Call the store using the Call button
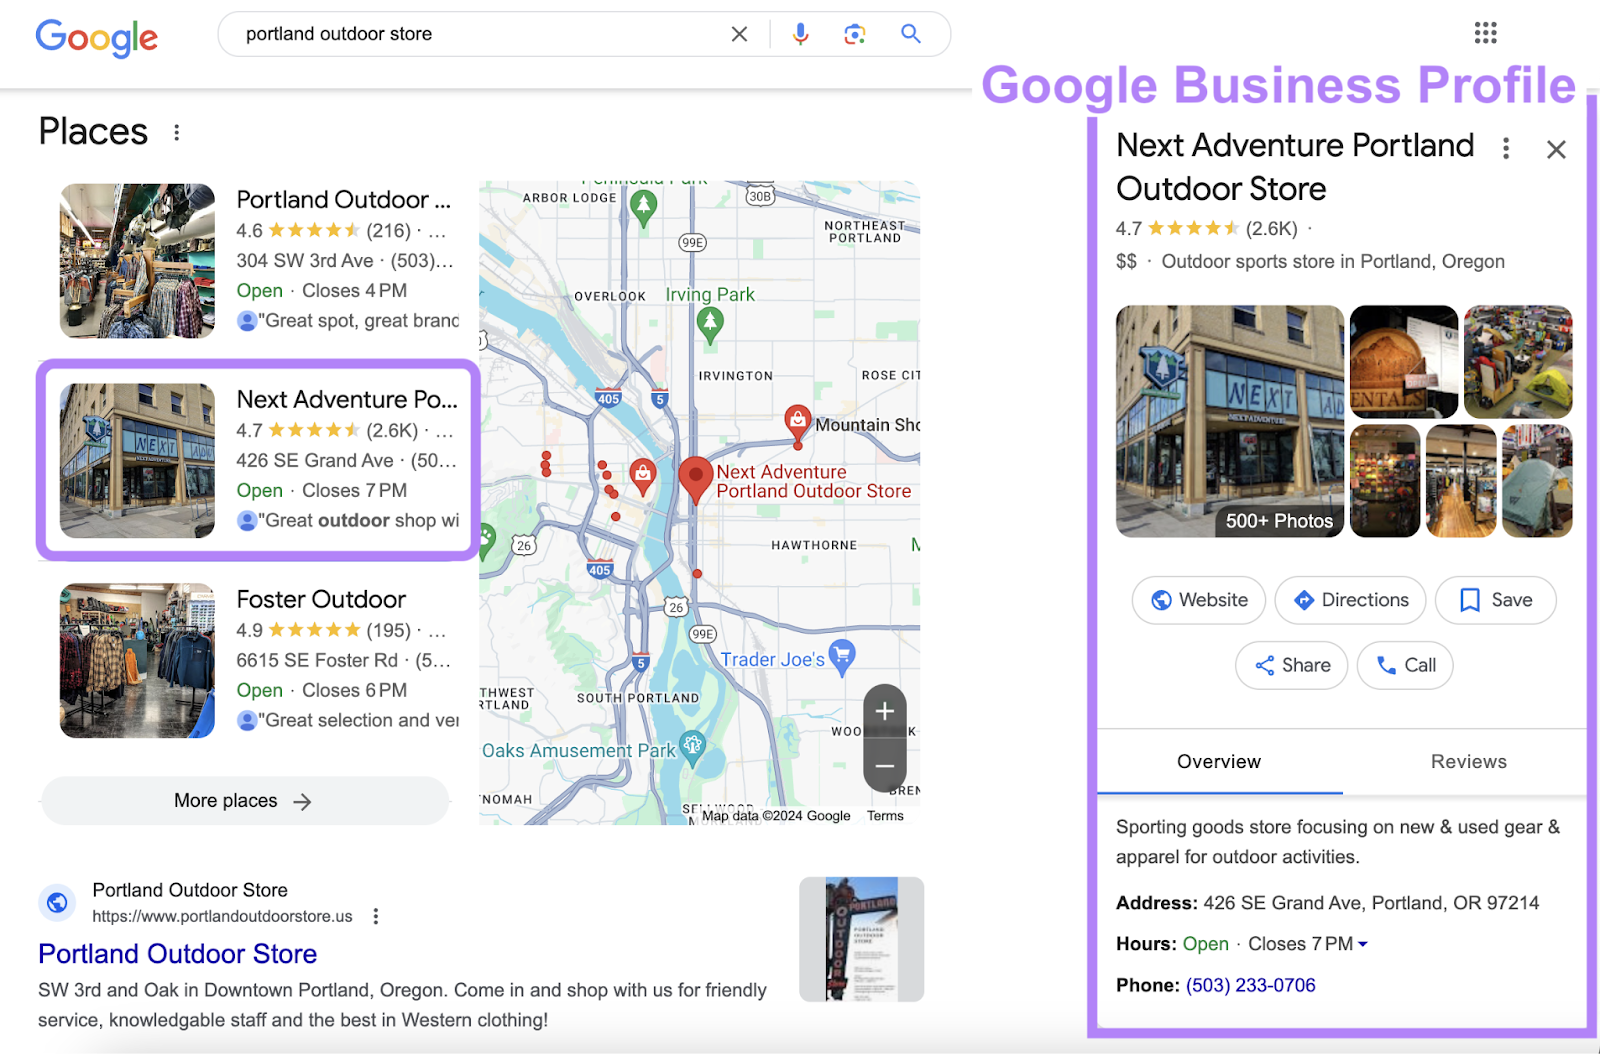Screen dimensions: 1600x1054 pos(1404,665)
